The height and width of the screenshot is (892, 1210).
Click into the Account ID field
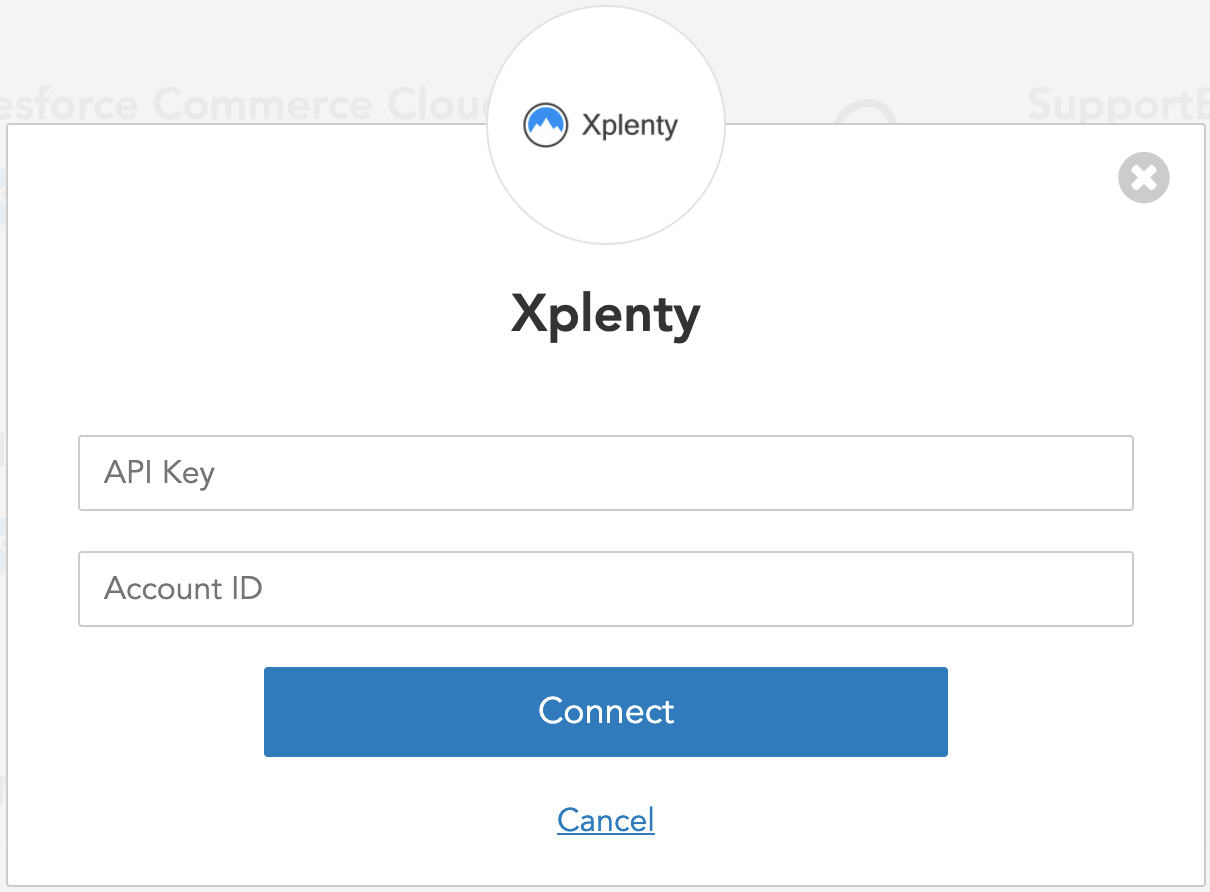(x=605, y=589)
